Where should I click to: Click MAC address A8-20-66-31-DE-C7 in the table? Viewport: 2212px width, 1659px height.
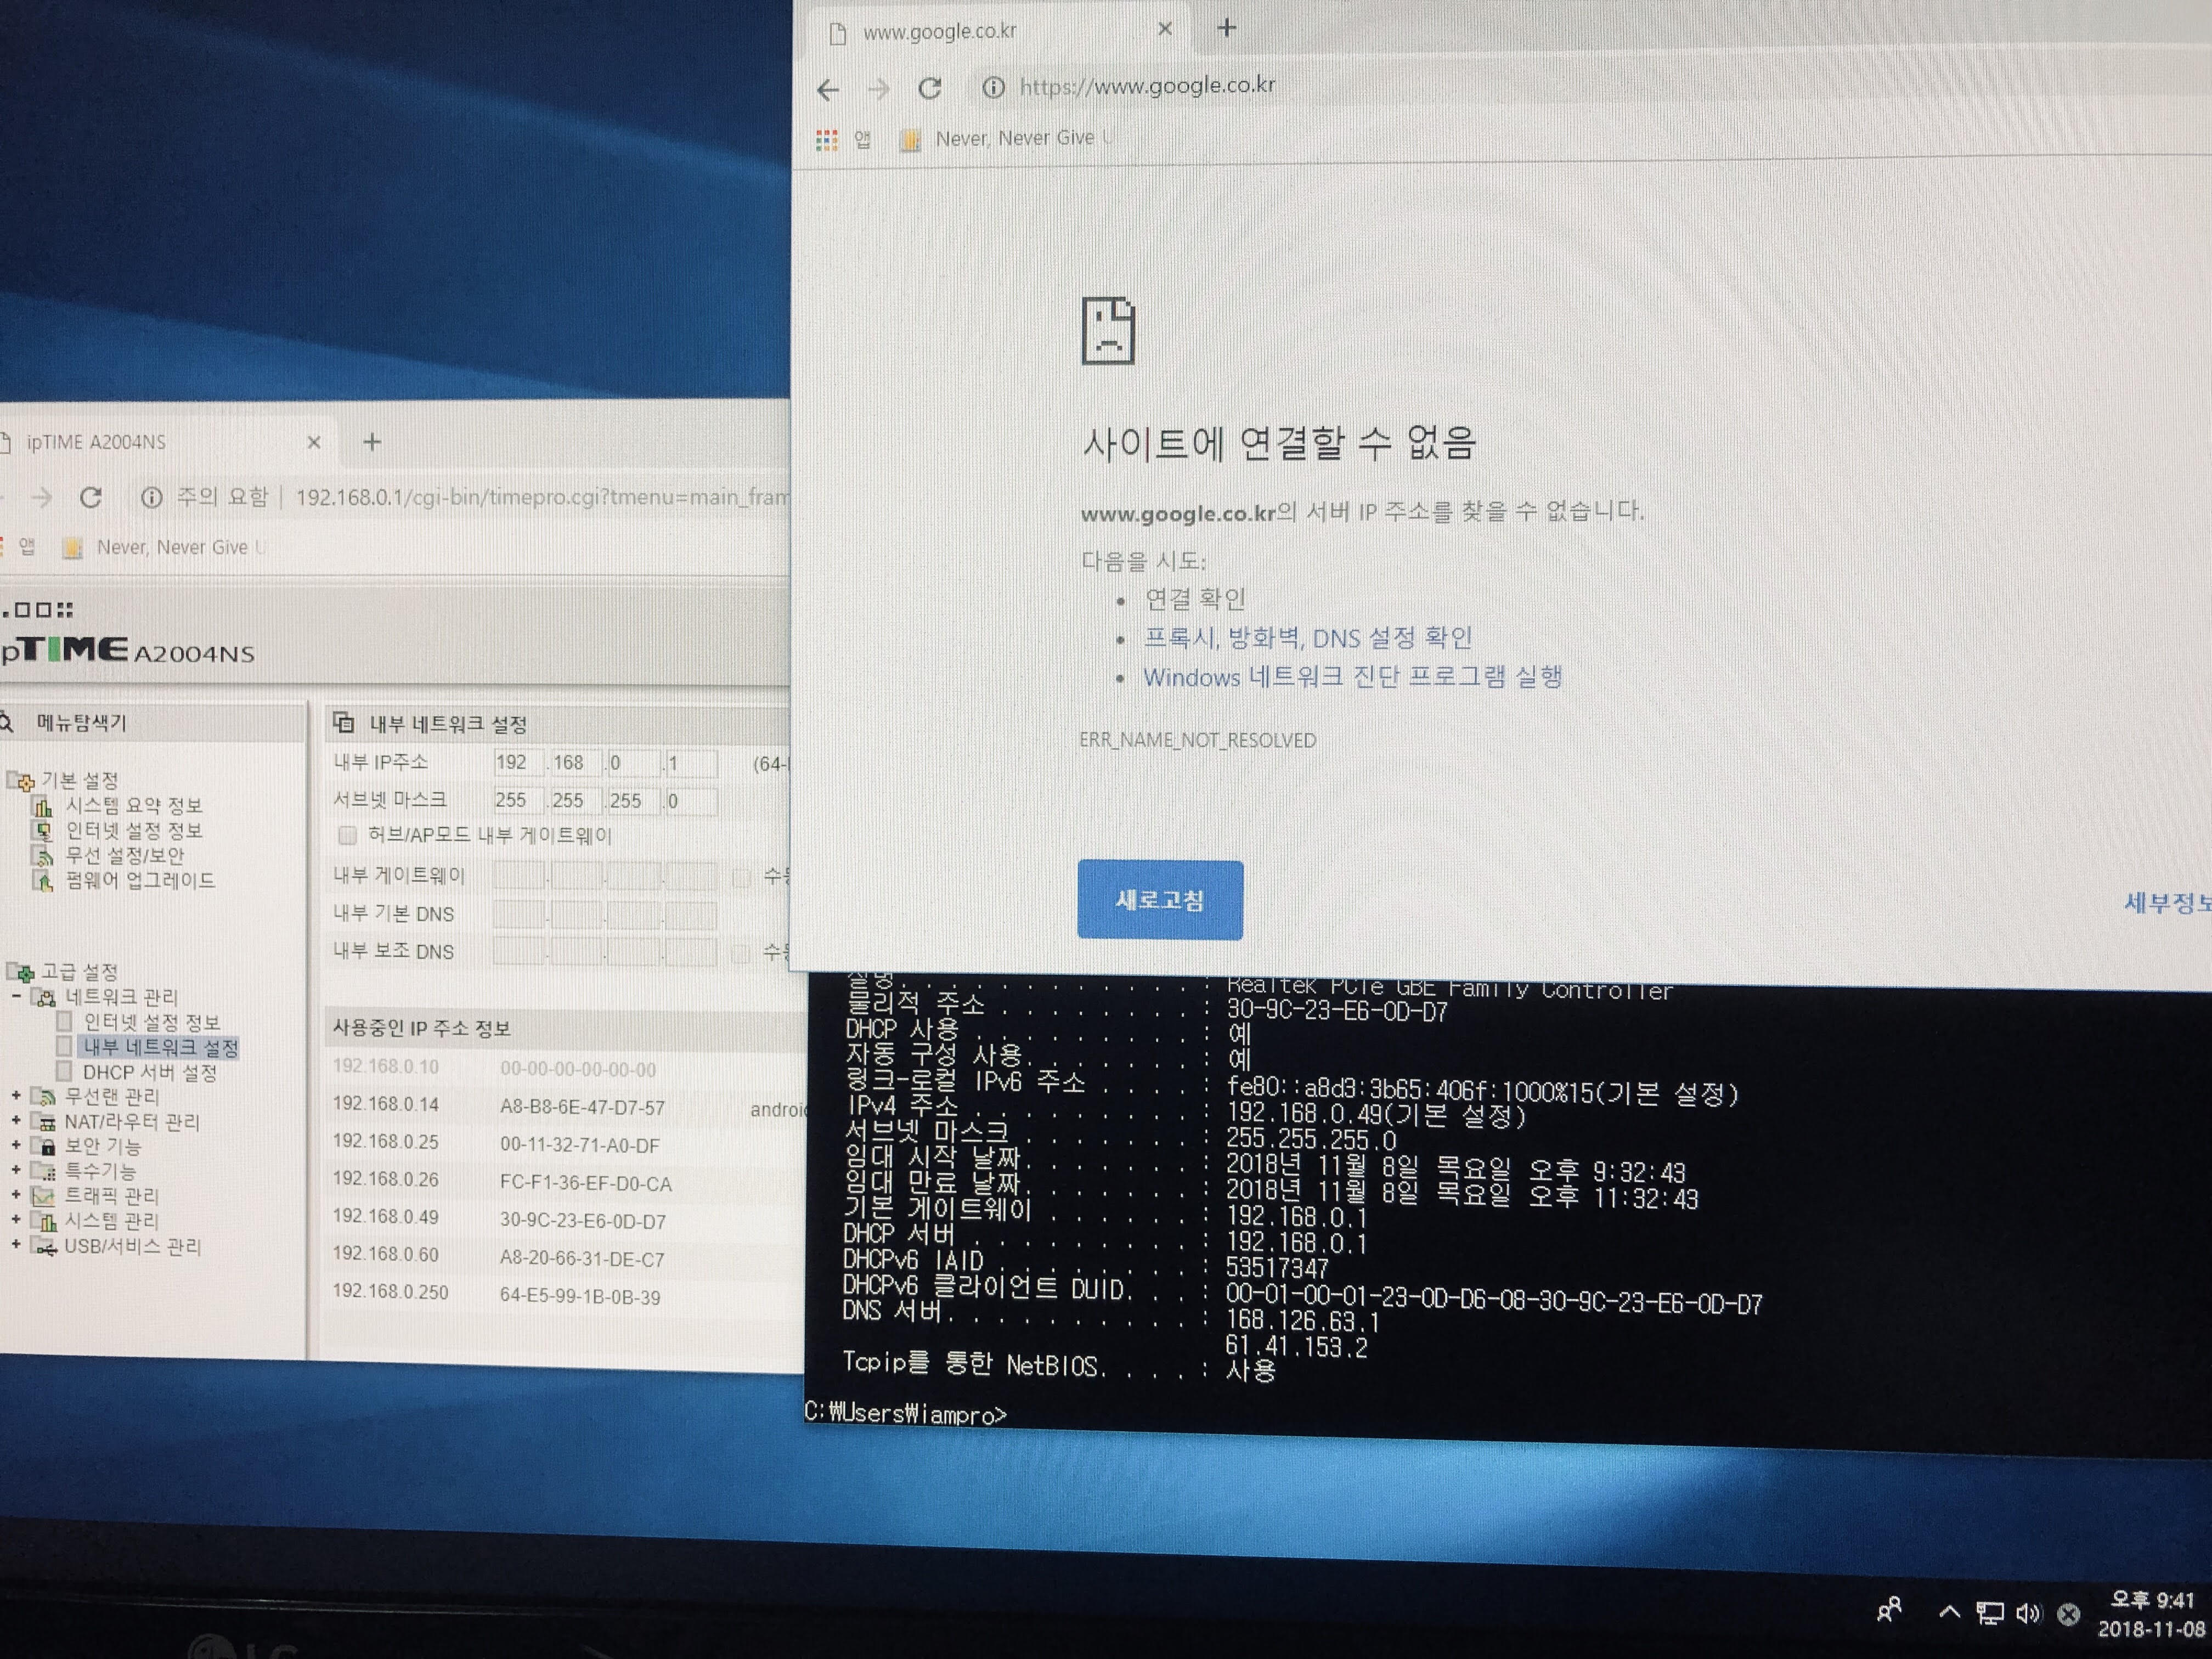tap(582, 1259)
